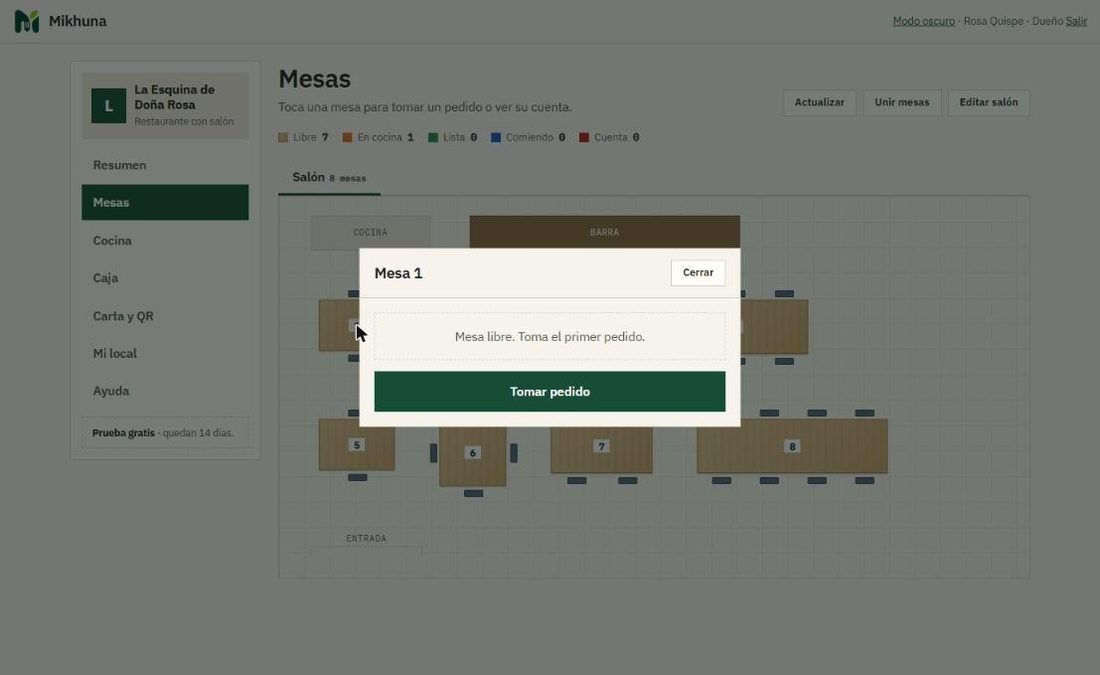Click the 'Rosa Quispe · Dueño' user text
Image resolution: width=1100 pixels, height=675 pixels.
click(x=1013, y=21)
